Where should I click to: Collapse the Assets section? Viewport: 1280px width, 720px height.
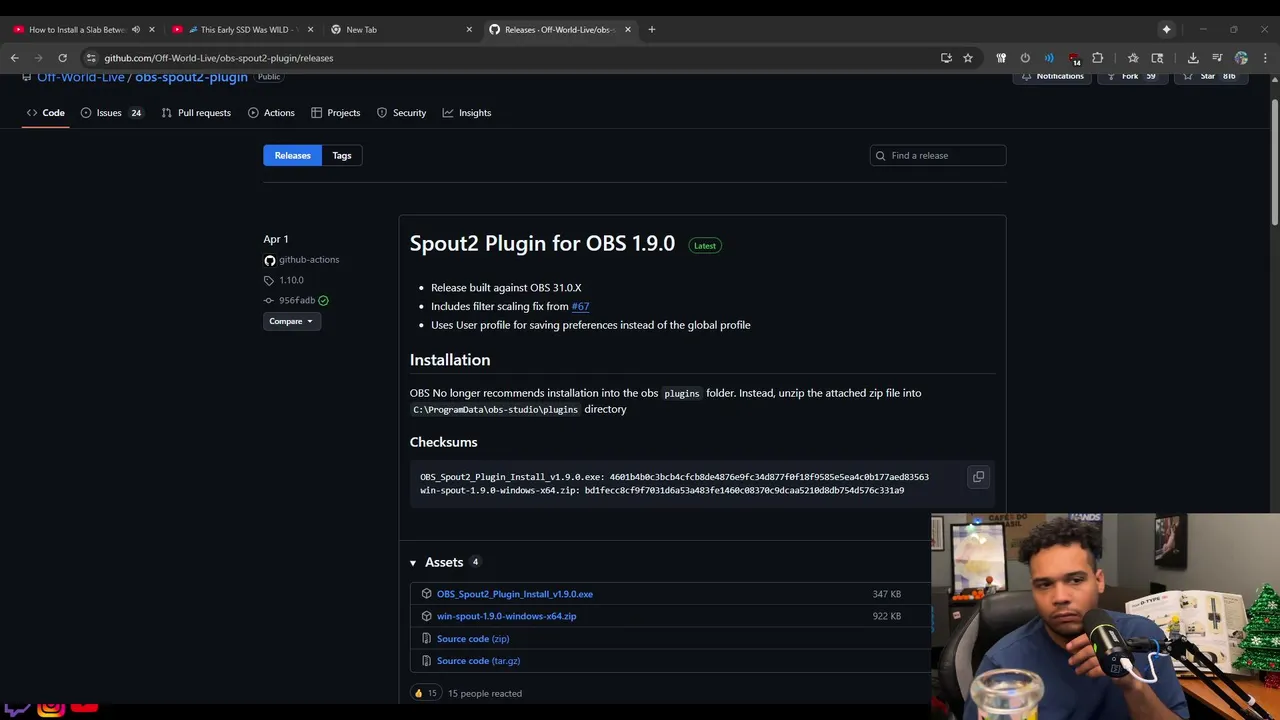click(x=412, y=563)
